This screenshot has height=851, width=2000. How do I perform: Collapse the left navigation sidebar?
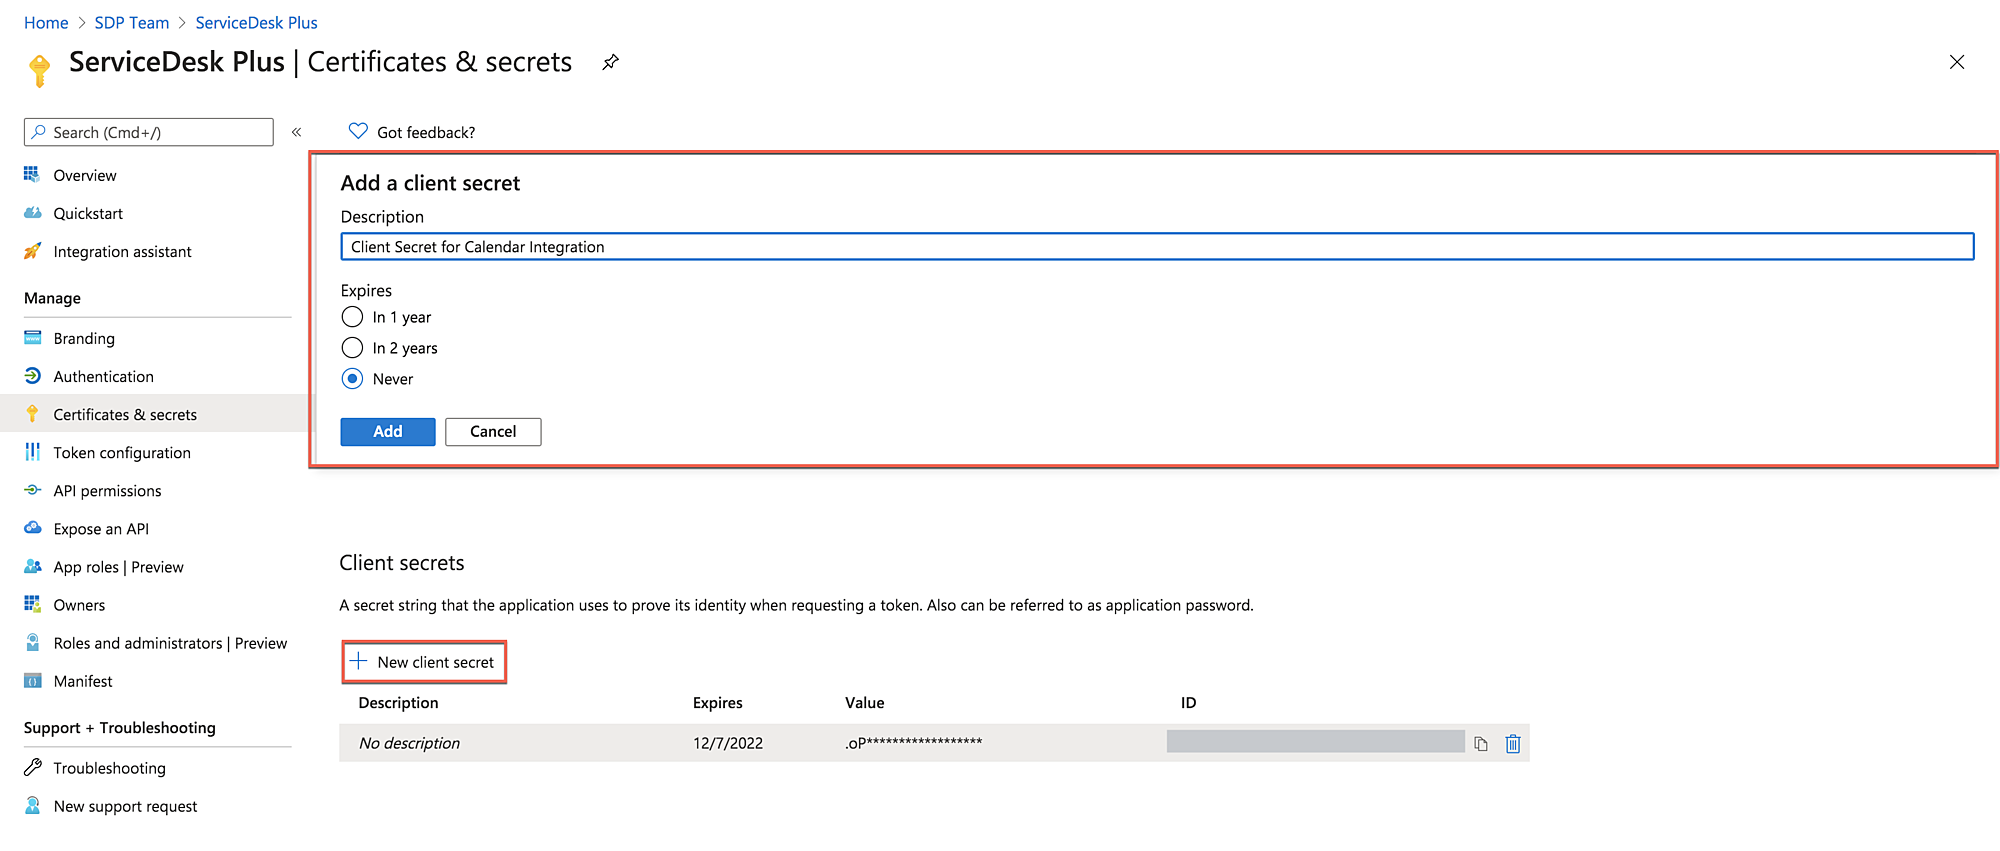(296, 132)
